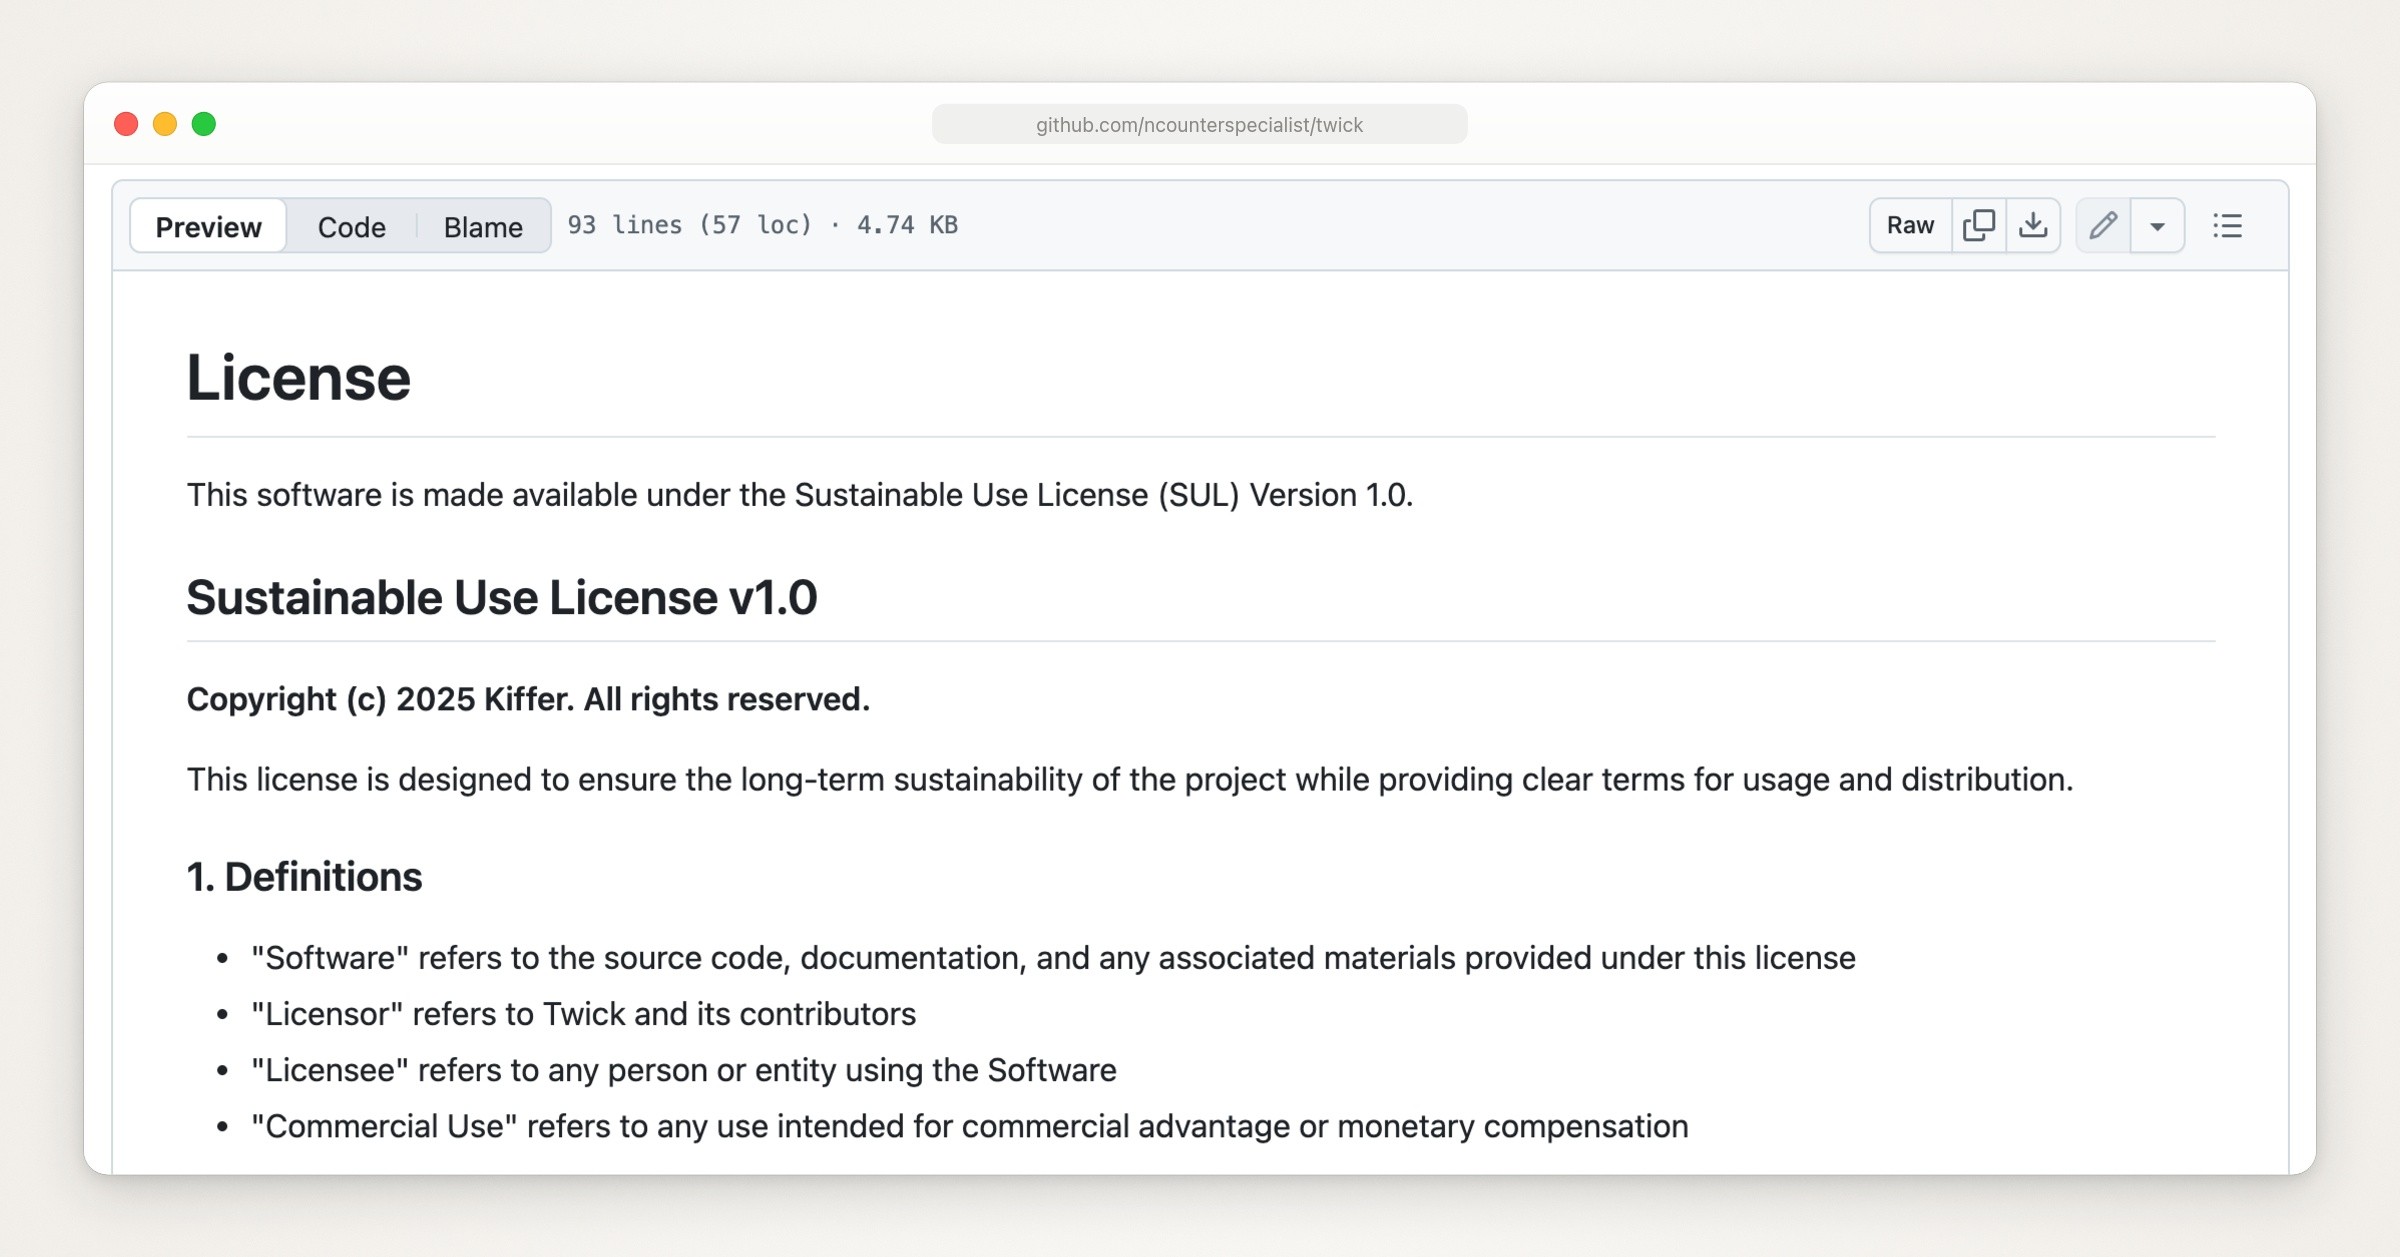The image size is (2400, 1257).
Task: Switch to the Code tab
Action: [351, 226]
